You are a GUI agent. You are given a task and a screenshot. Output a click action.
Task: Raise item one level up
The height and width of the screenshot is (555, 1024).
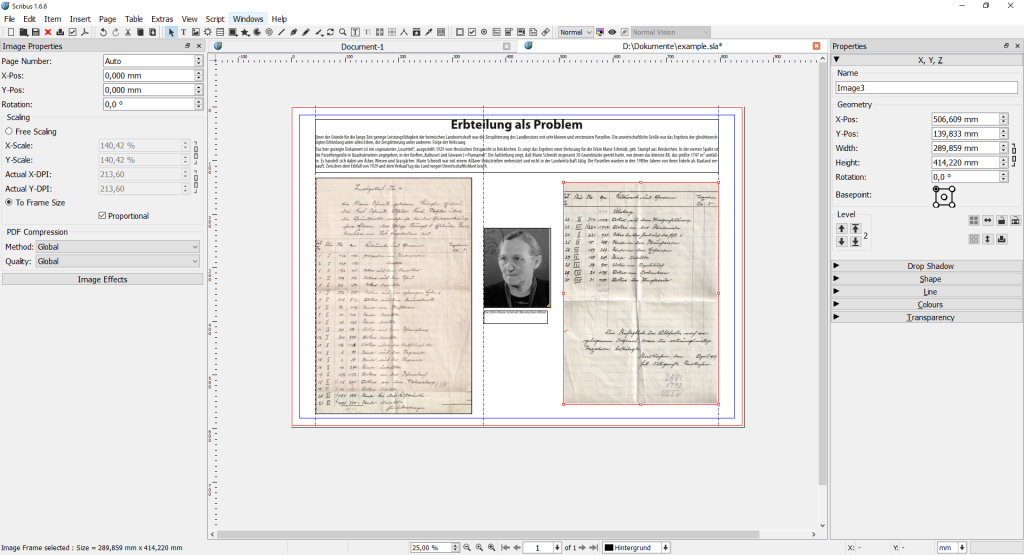click(x=842, y=229)
